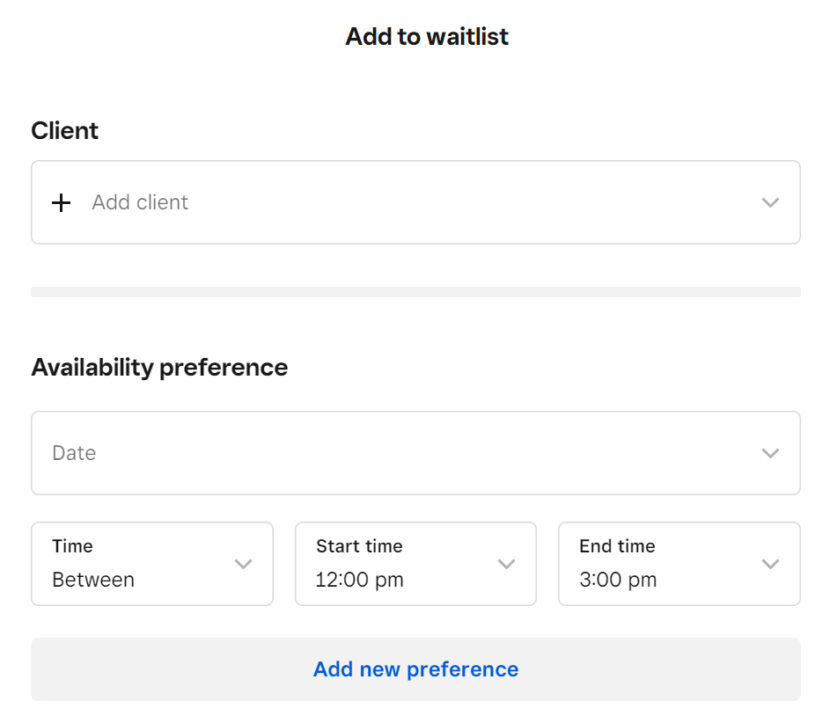Select the Date input under Availability preference
Image resolution: width=830 pixels, height=716 pixels.
tap(400, 453)
